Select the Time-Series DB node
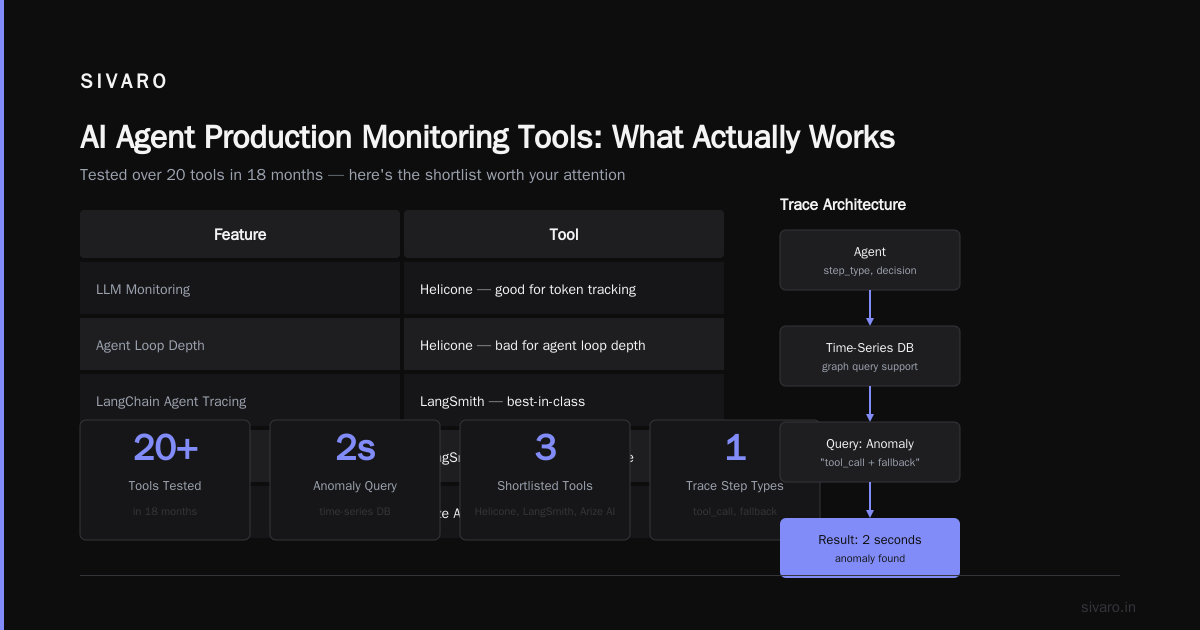The height and width of the screenshot is (630, 1200). coord(870,356)
